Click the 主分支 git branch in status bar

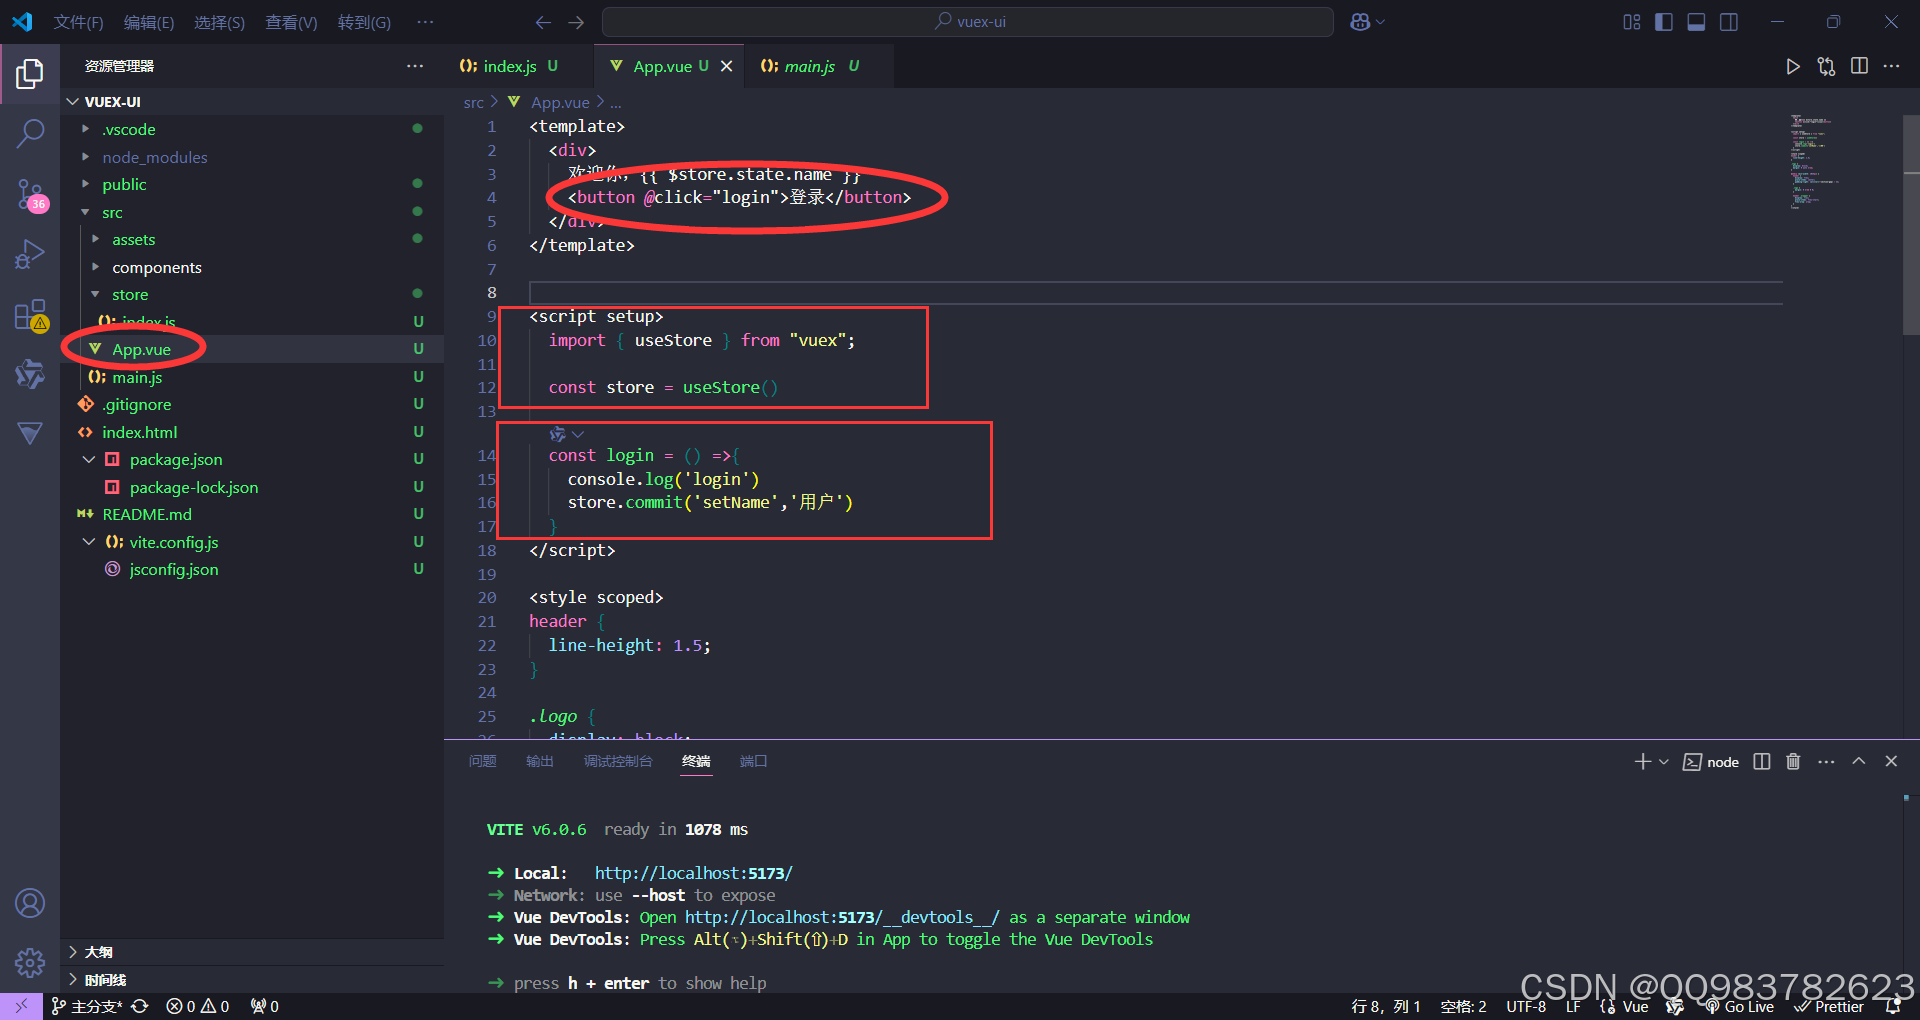point(87,1006)
